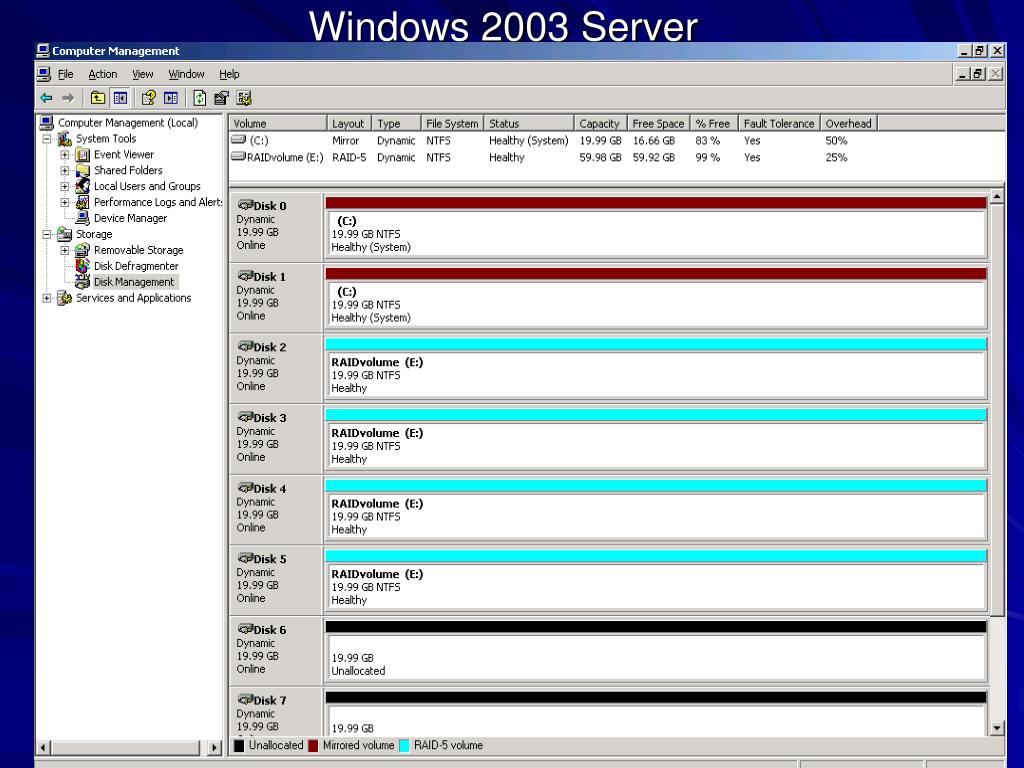Click the Disk 6 drive label
1024x768 pixels.
pyautogui.click(x=269, y=630)
